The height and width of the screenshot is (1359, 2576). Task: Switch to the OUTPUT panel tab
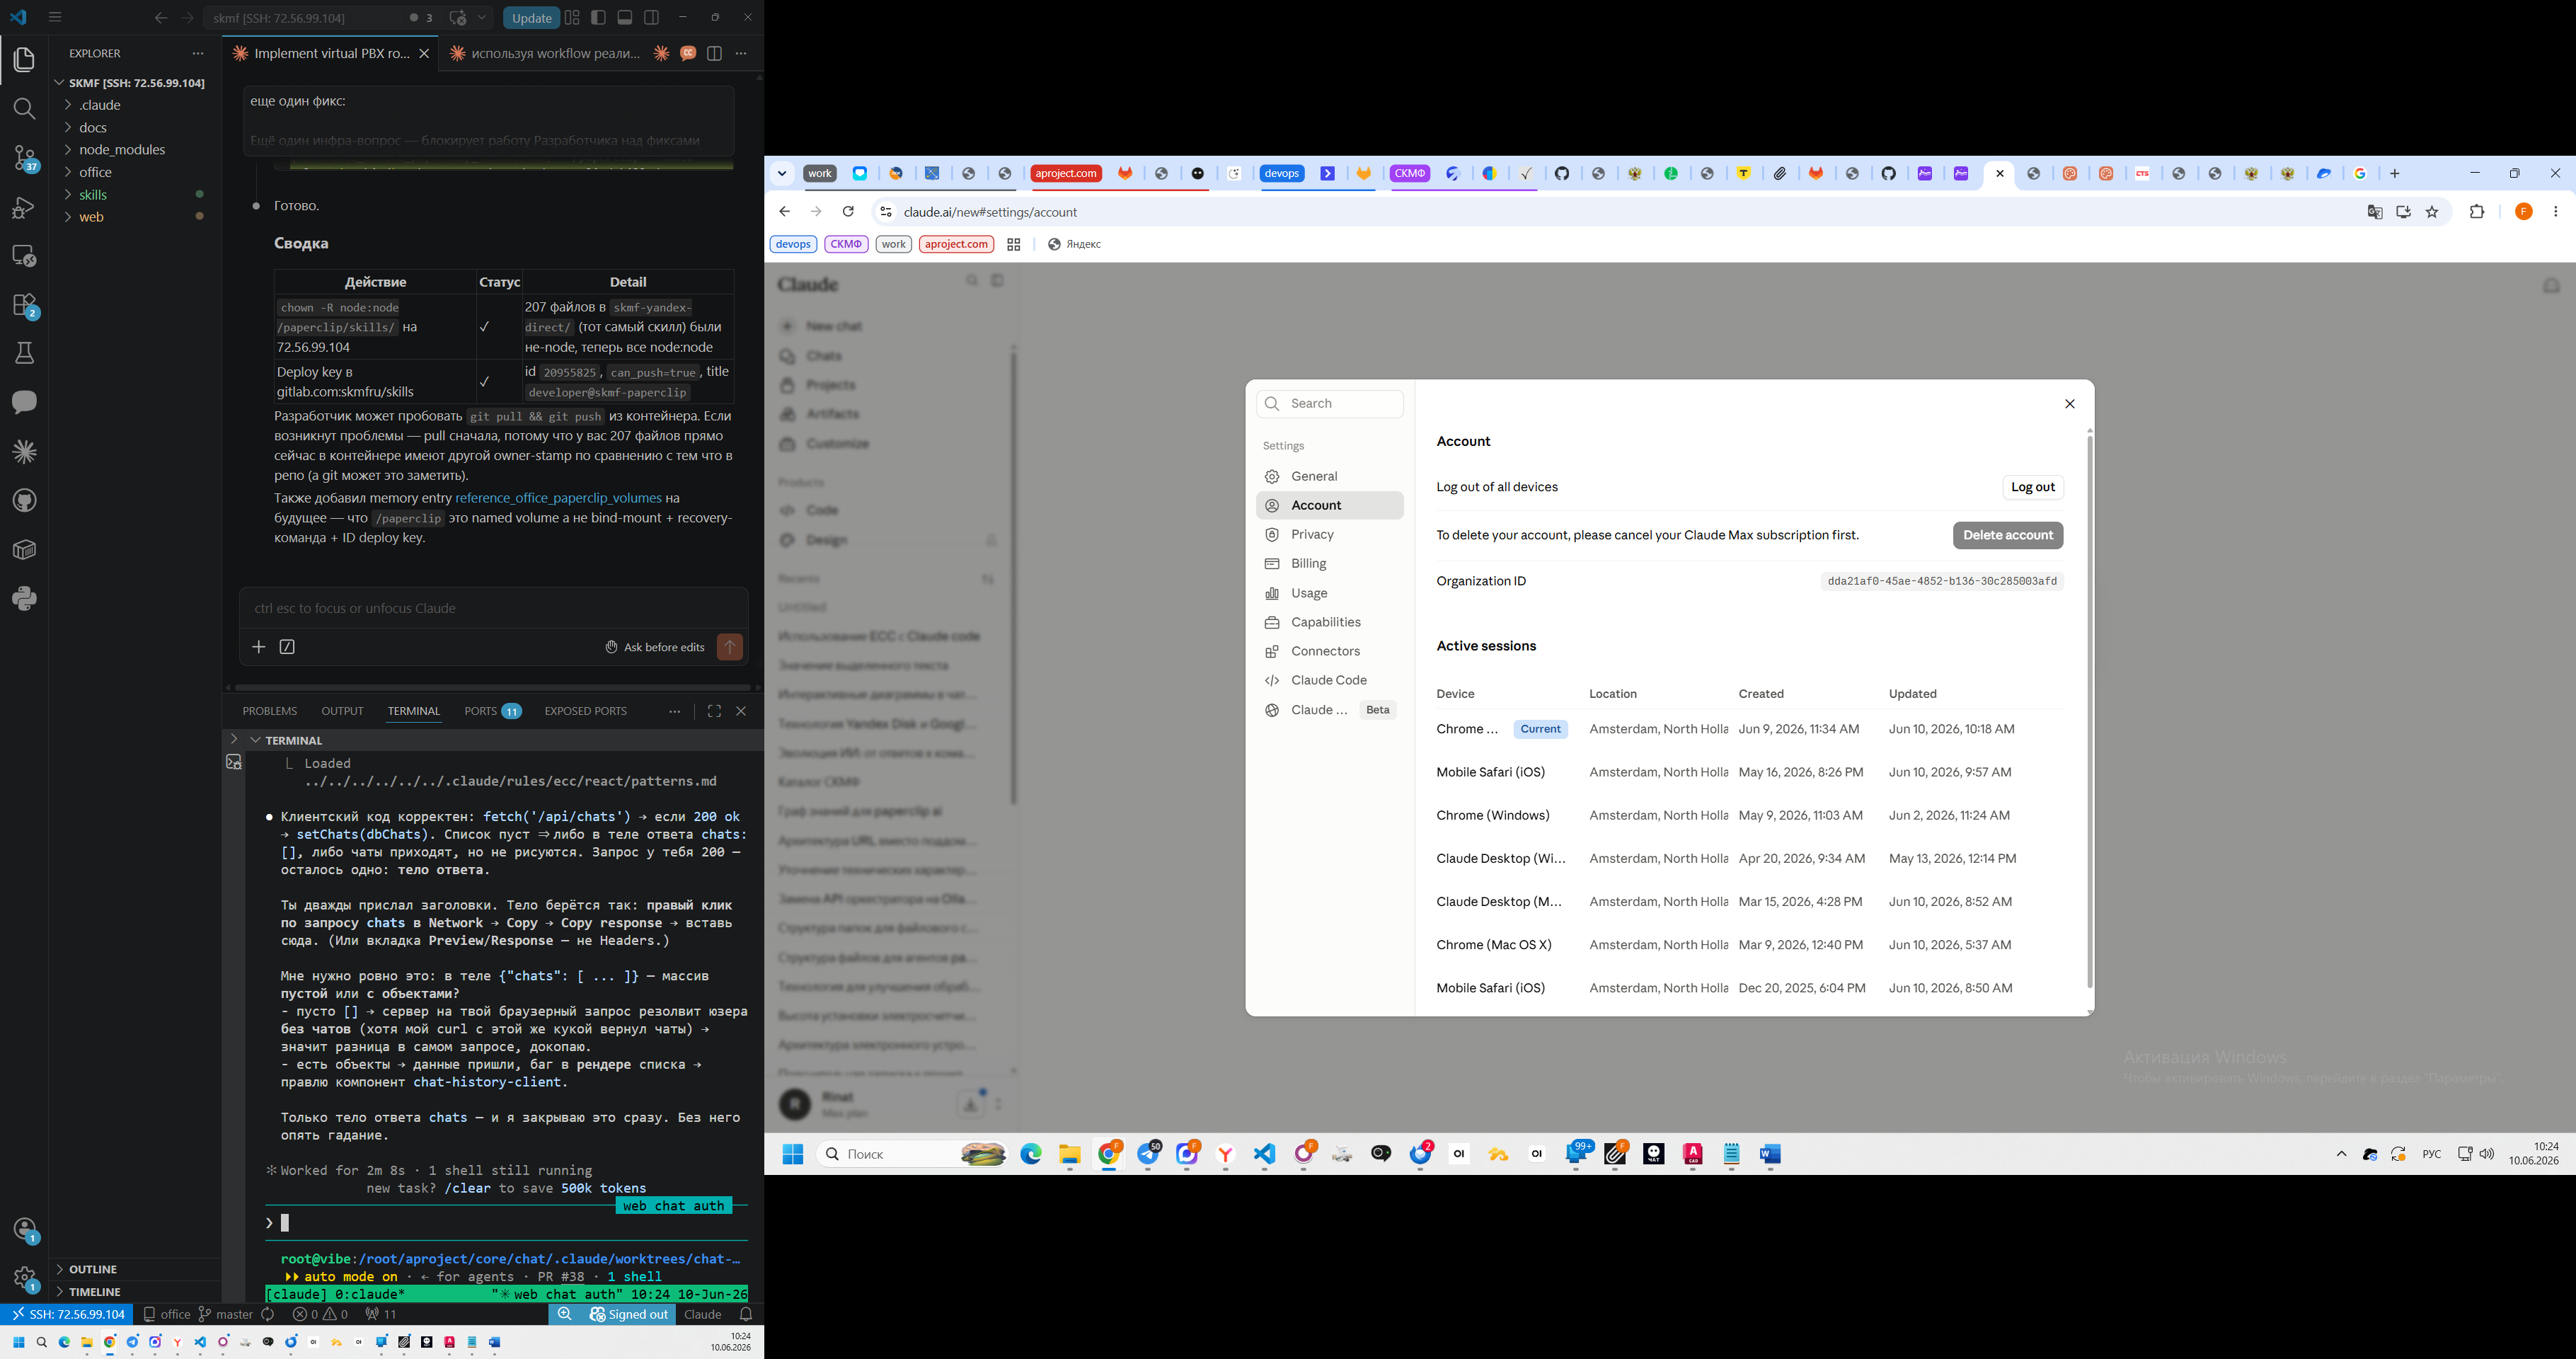click(x=342, y=711)
